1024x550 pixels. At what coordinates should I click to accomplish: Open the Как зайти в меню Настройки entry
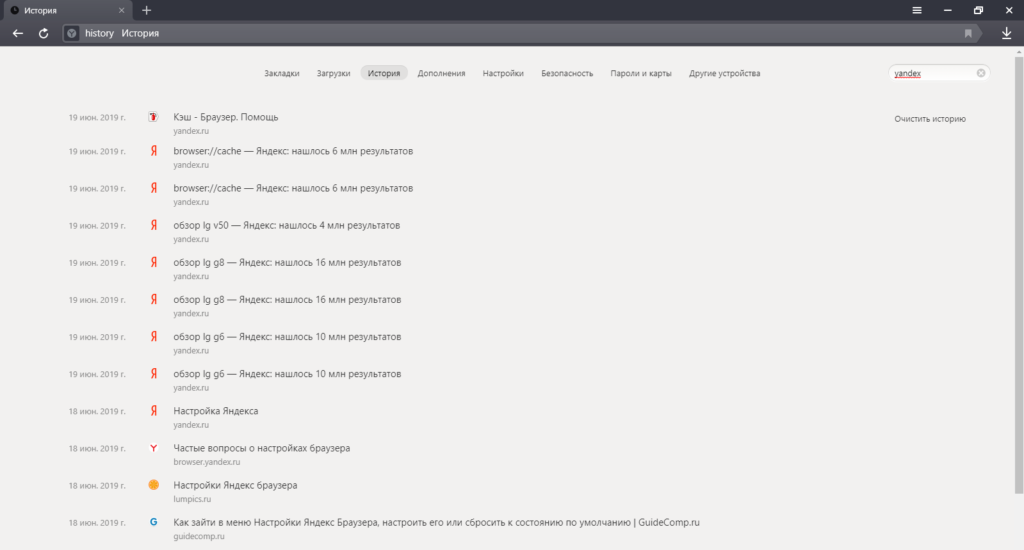[436, 523]
